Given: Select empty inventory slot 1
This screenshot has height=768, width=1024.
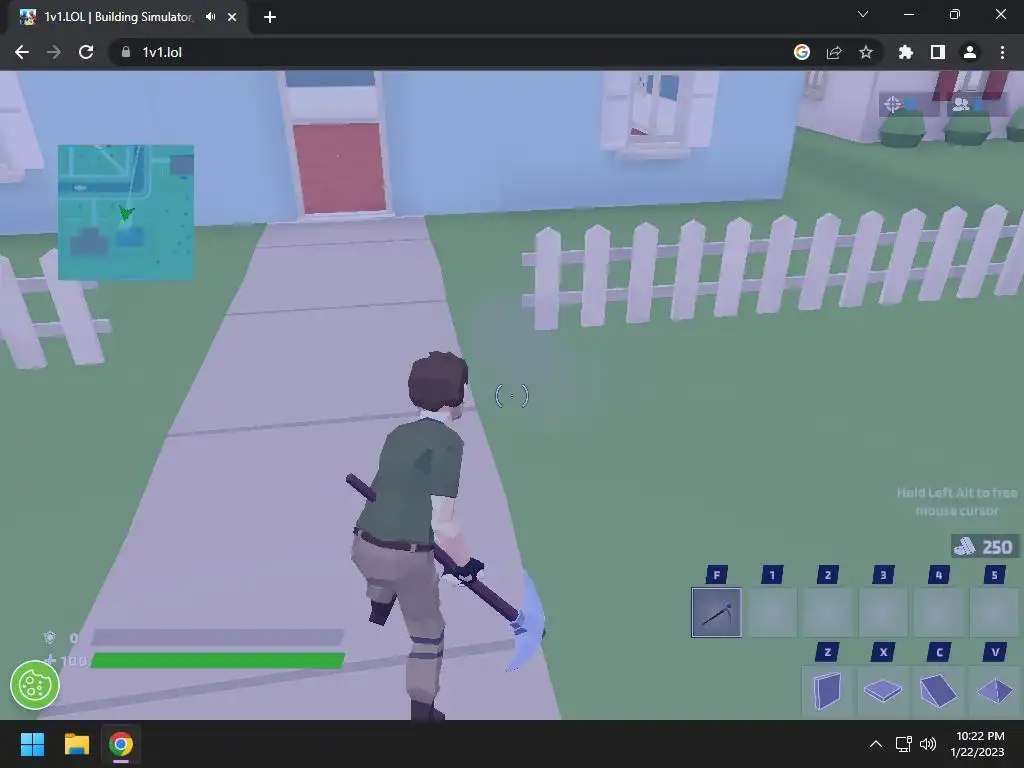Looking at the screenshot, I should pos(772,613).
